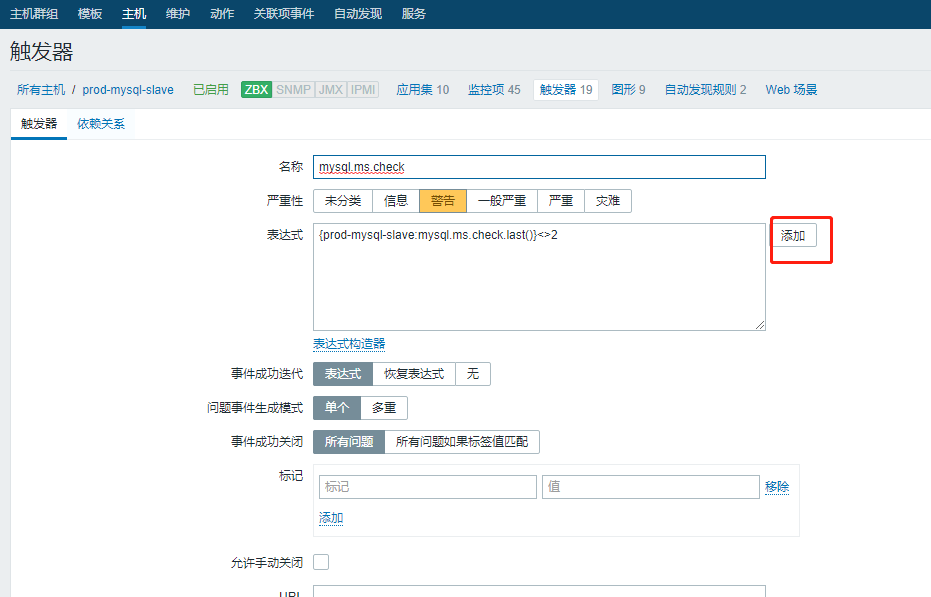The width and height of the screenshot is (931, 597).
Task: Choose 单个 problem event generation mode
Action: pos(337,408)
